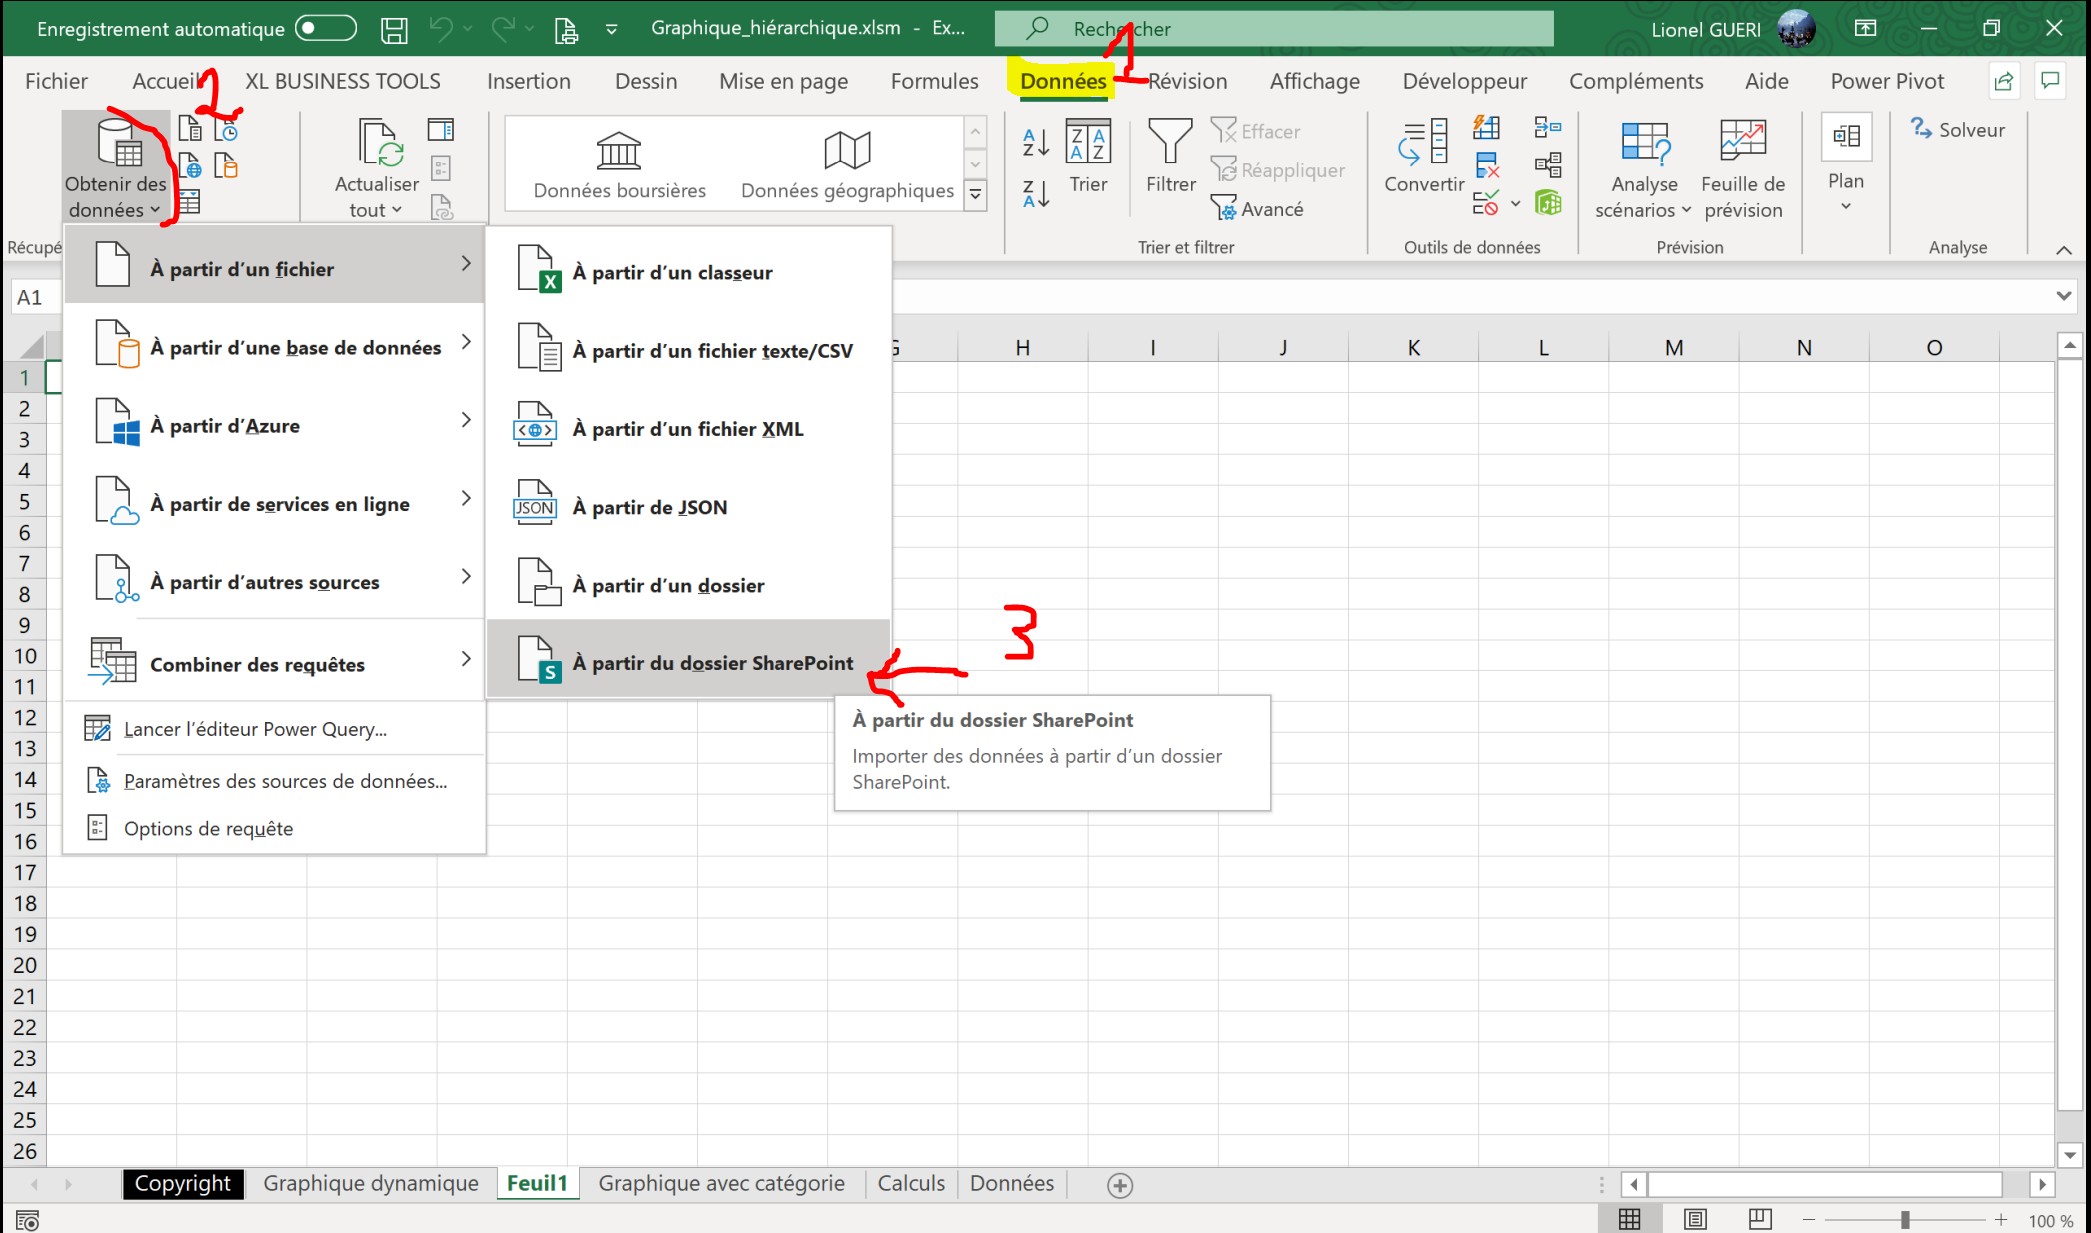Open the Données tab in ribbon
Screen dimensions: 2091x1233
[1062, 81]
